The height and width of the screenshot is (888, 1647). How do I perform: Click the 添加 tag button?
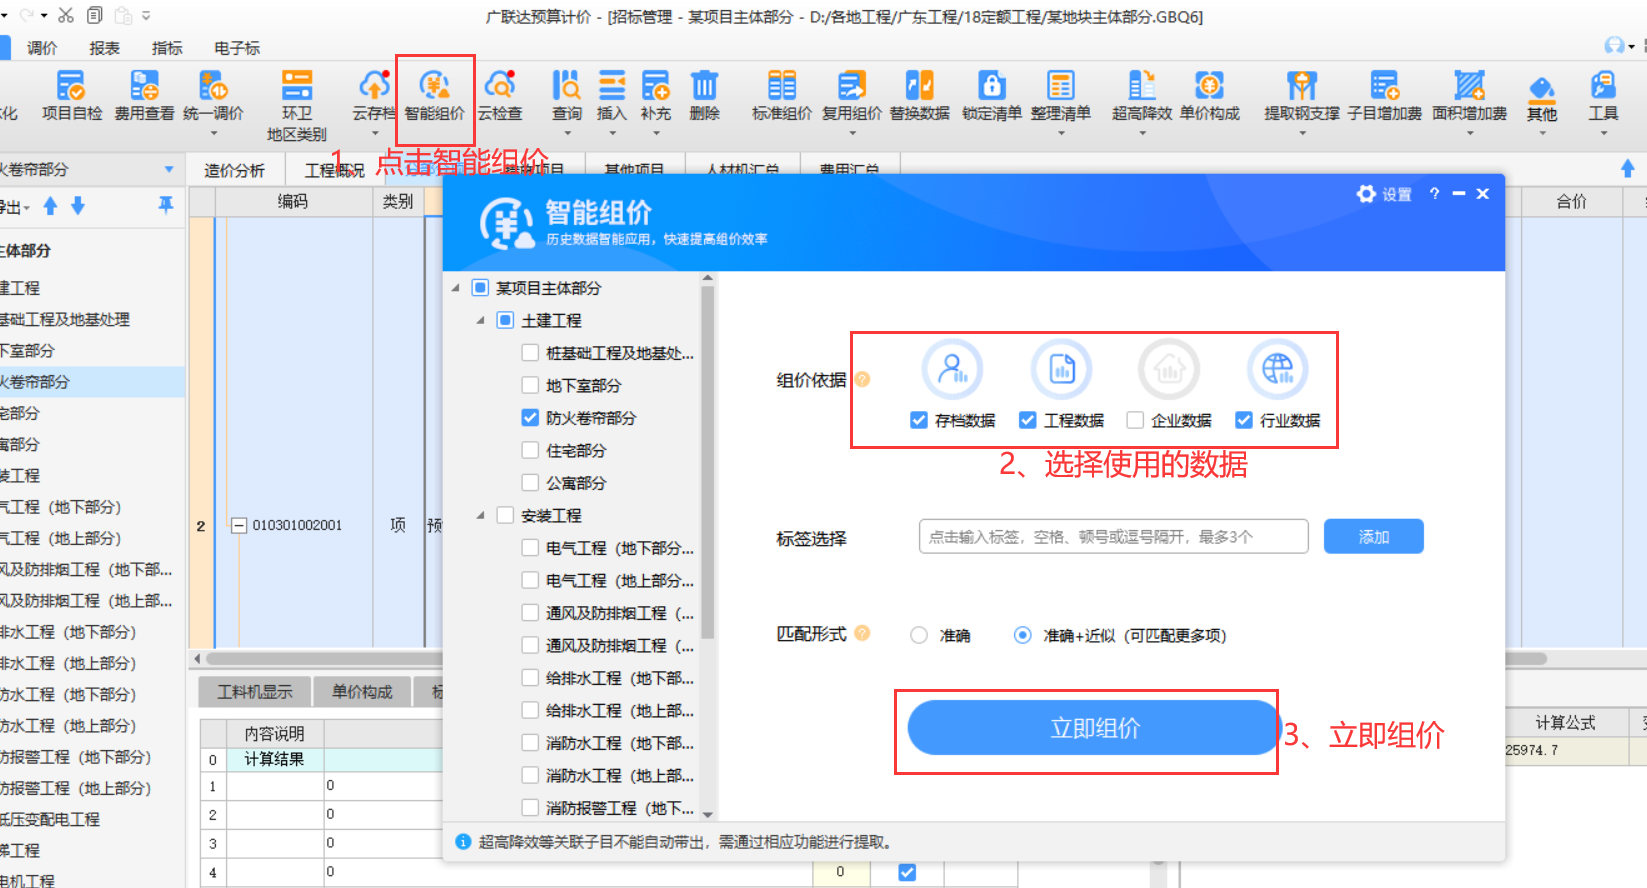click(x=1374, y=537)
